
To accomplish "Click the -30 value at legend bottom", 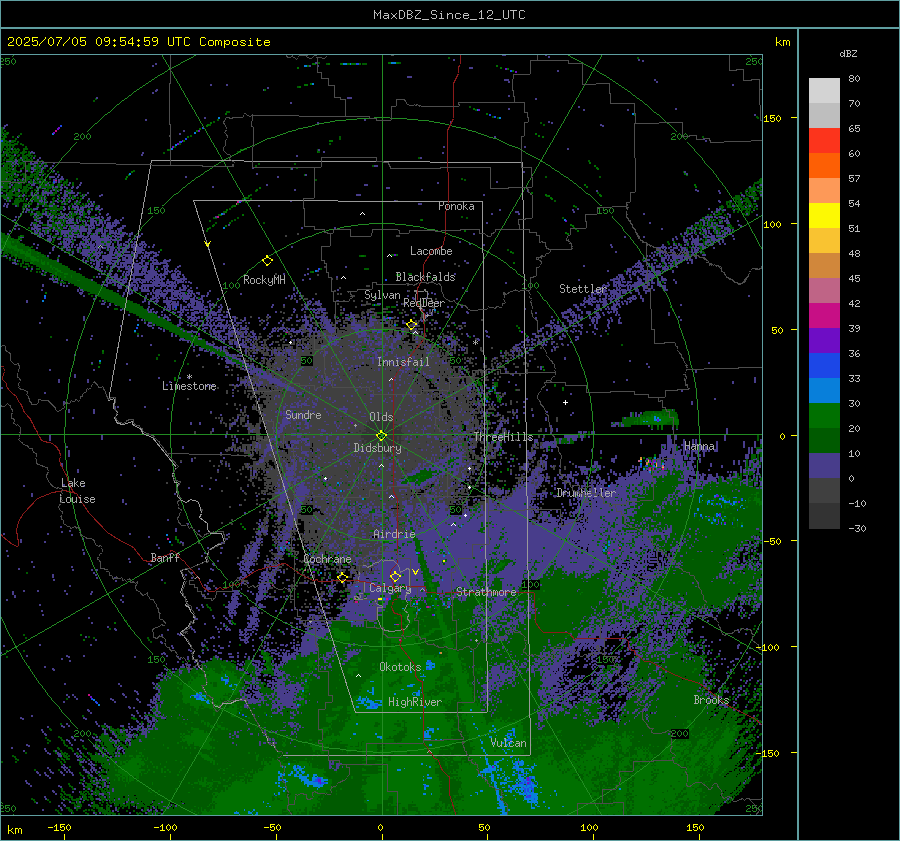I will tap(858, 528).
